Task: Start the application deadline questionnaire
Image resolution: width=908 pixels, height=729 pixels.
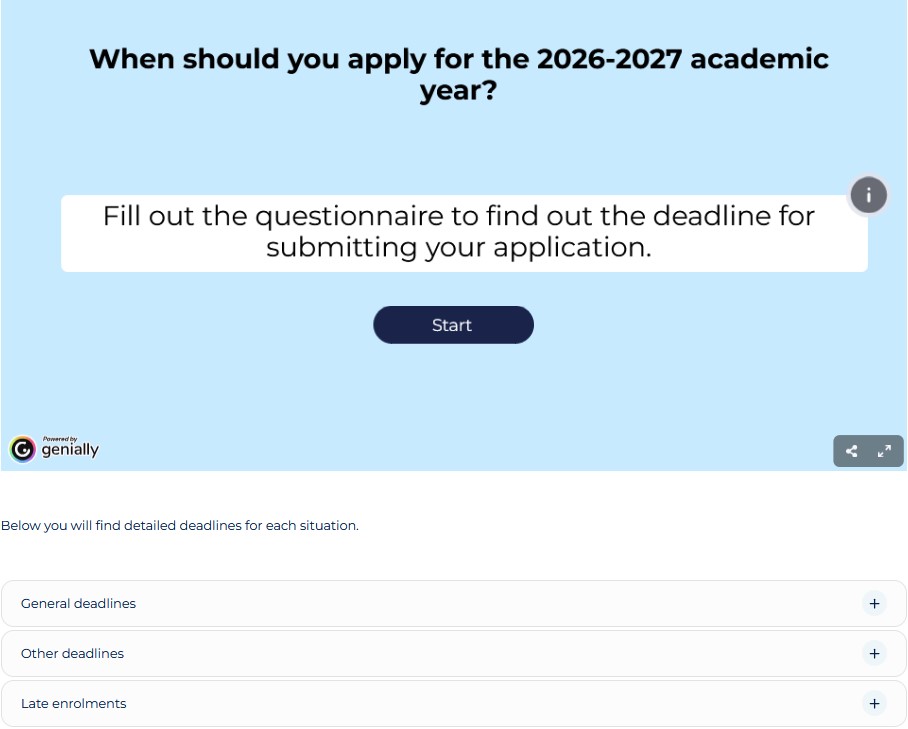Action: click(453, 325)
